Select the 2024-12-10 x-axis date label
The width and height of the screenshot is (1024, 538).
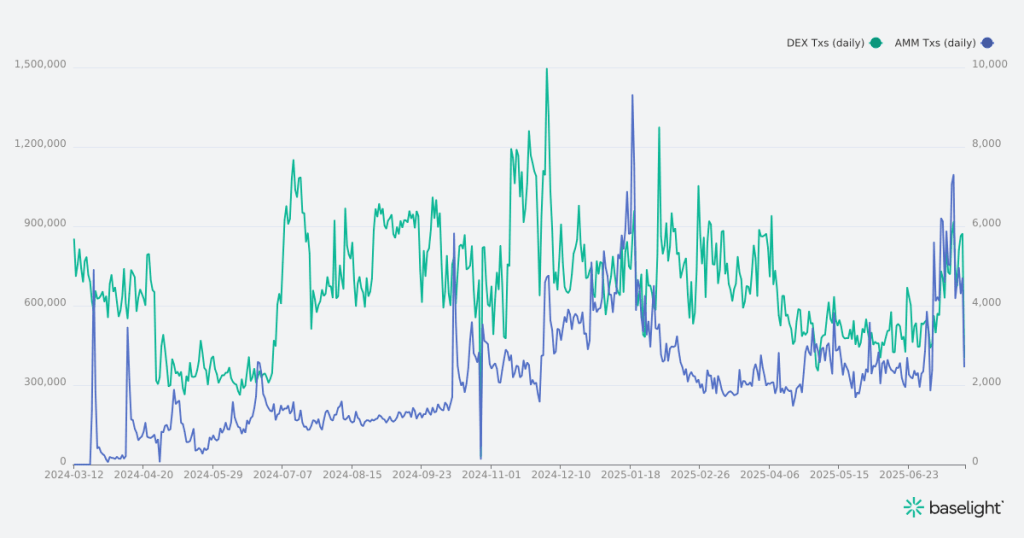point(560,476)
